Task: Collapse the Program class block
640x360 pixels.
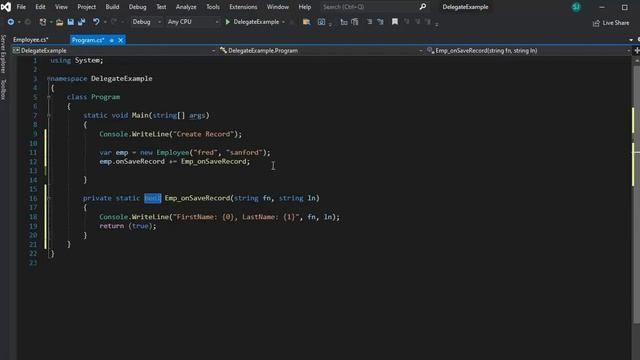Action: coord(49,97)
